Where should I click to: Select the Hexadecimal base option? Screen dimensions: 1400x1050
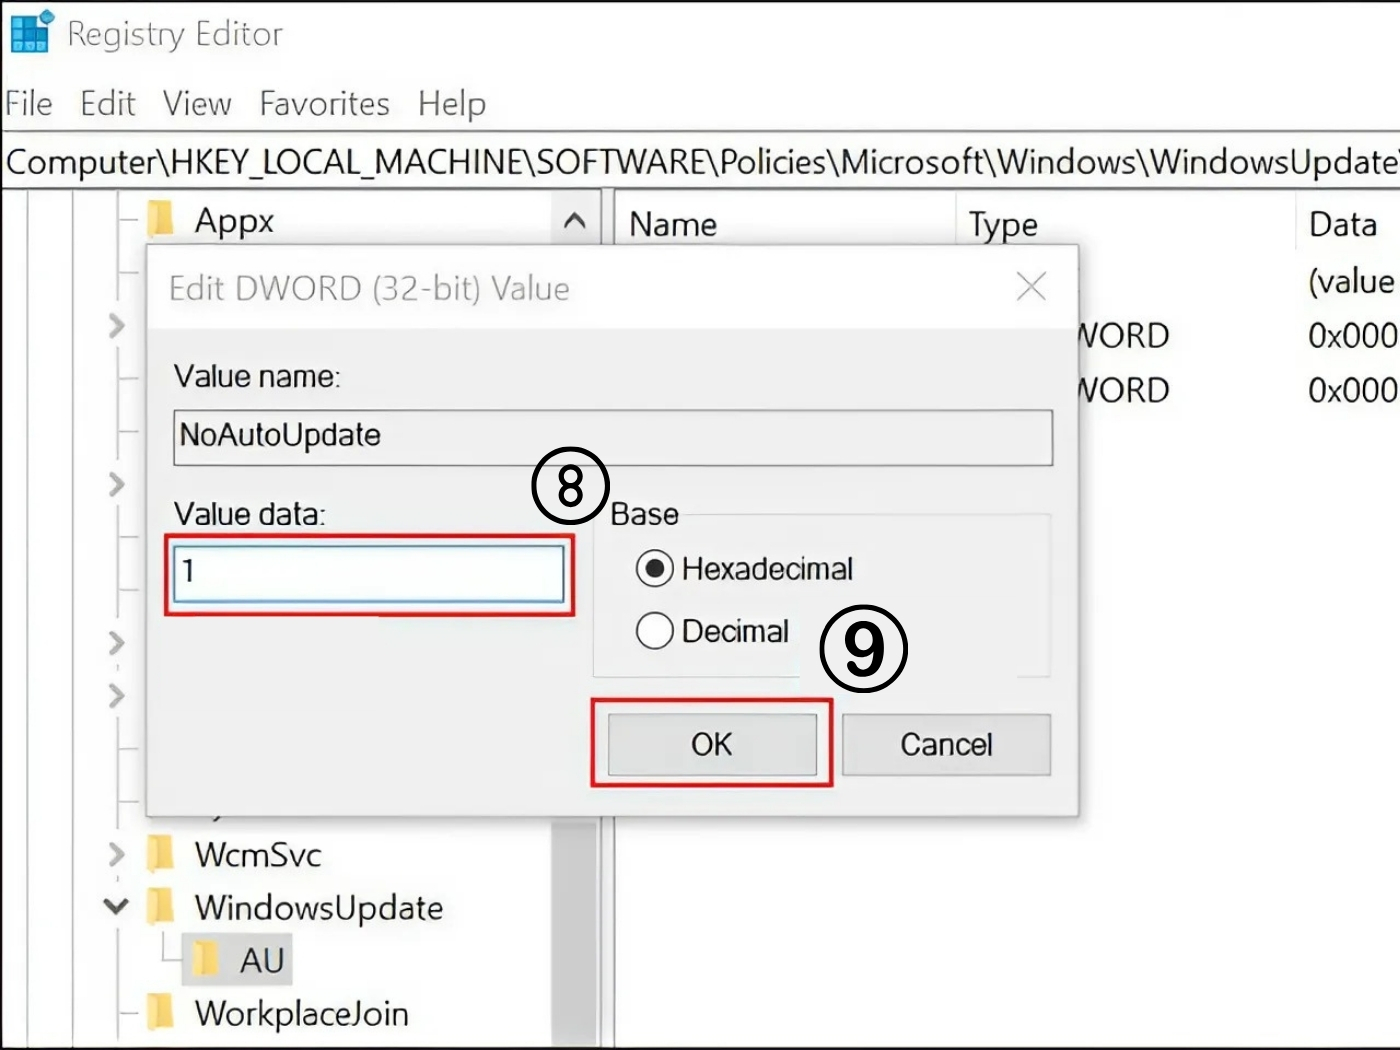click(744, 569)
